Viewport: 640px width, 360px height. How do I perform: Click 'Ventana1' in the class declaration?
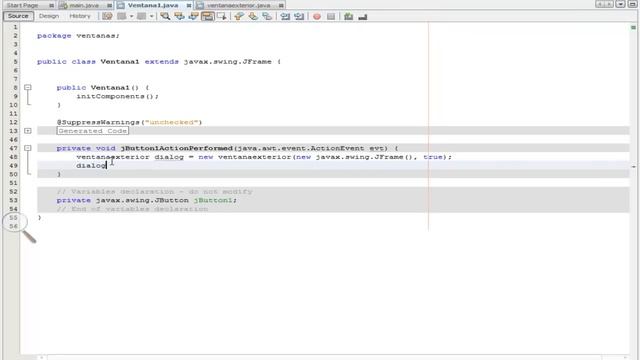[x=120, y=62]
